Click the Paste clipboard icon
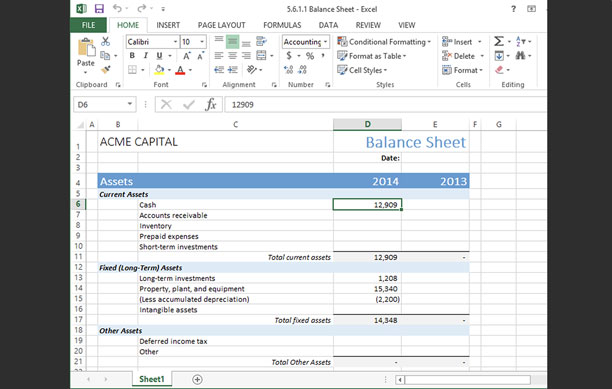Image resolution: width=612 pixels, height=389 pixels. pos(86,48)
